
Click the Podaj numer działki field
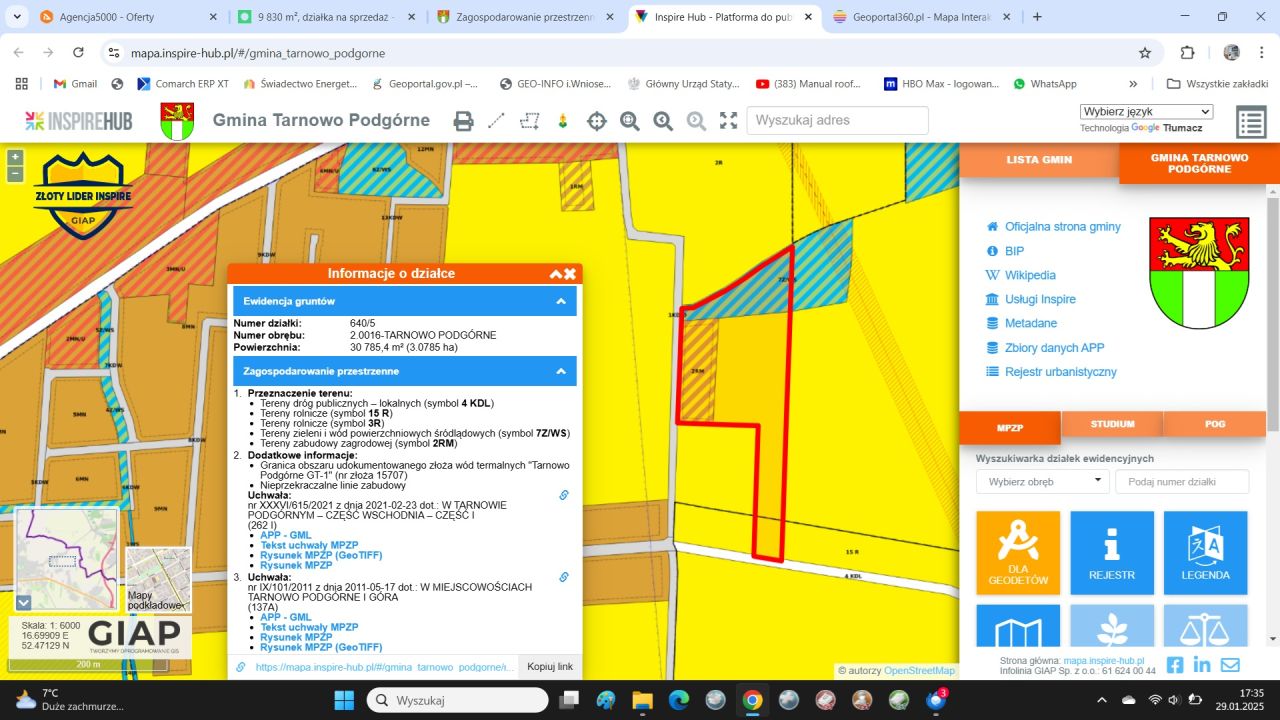(x=1182, y=481)
